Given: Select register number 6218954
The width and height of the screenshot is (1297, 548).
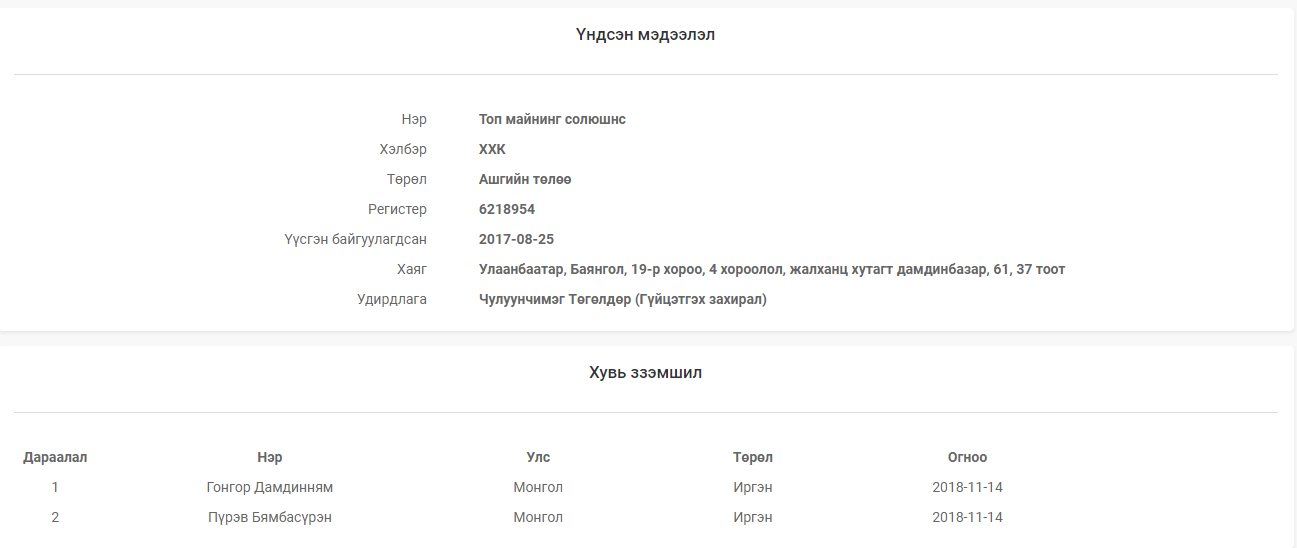Looking at the screenshot, I should [507, 209].
